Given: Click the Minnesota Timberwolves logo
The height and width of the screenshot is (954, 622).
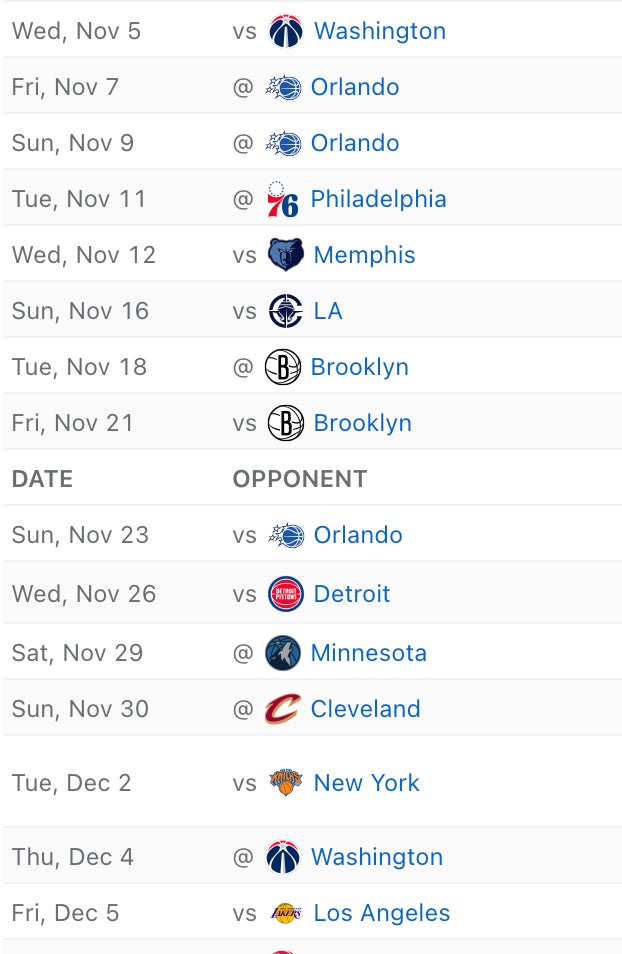Looking at the screenshot, I should pos(283,653).
